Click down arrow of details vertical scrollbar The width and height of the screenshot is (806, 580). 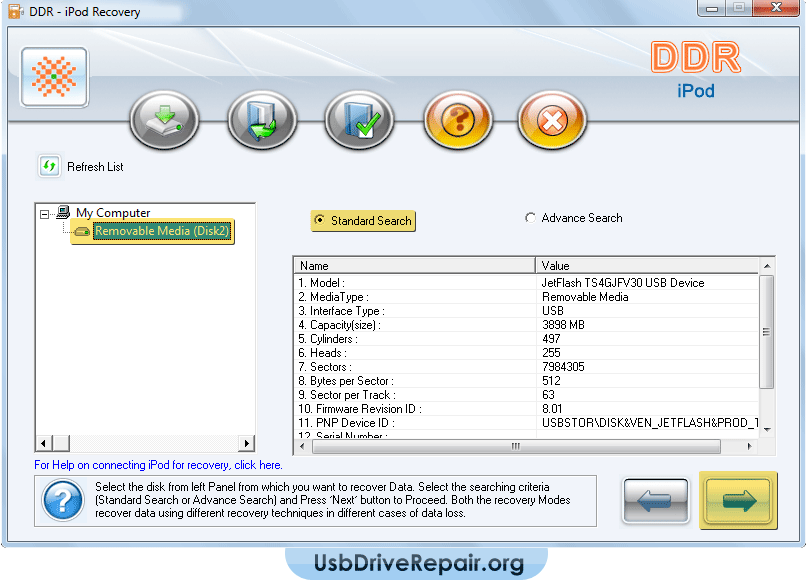pyautogui.click(x=767, y=430)
